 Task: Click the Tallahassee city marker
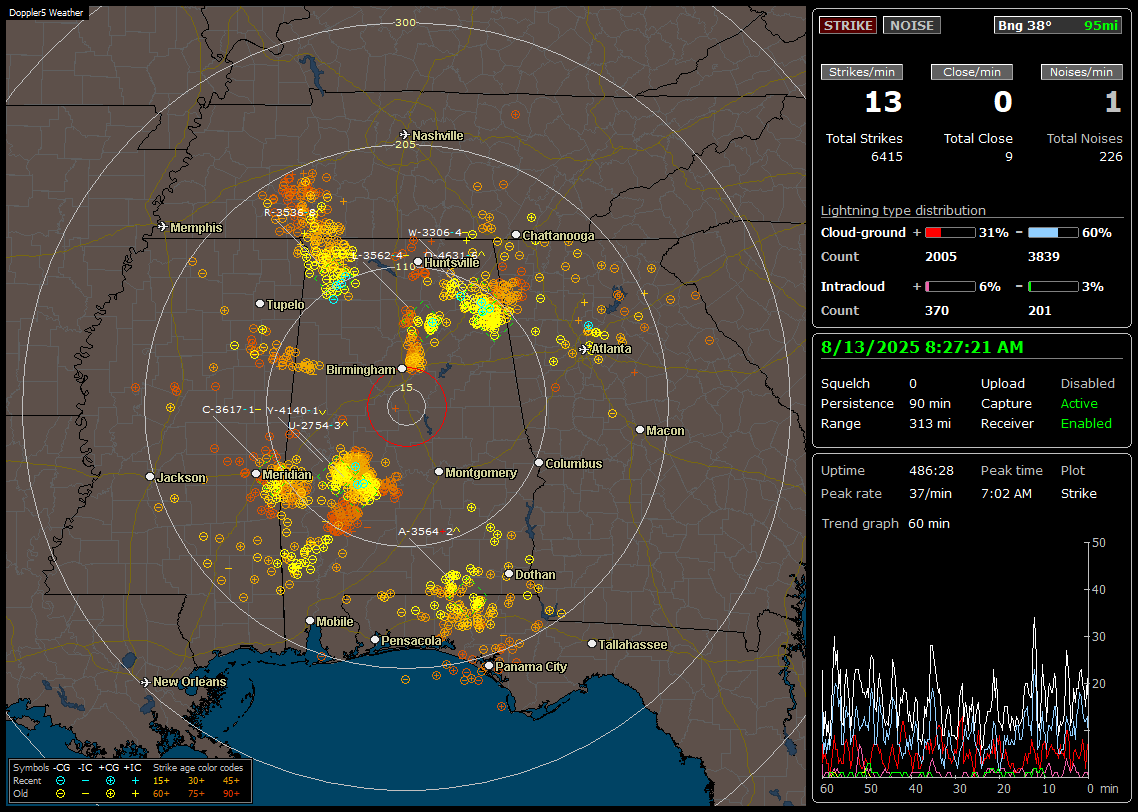(592, 644)
